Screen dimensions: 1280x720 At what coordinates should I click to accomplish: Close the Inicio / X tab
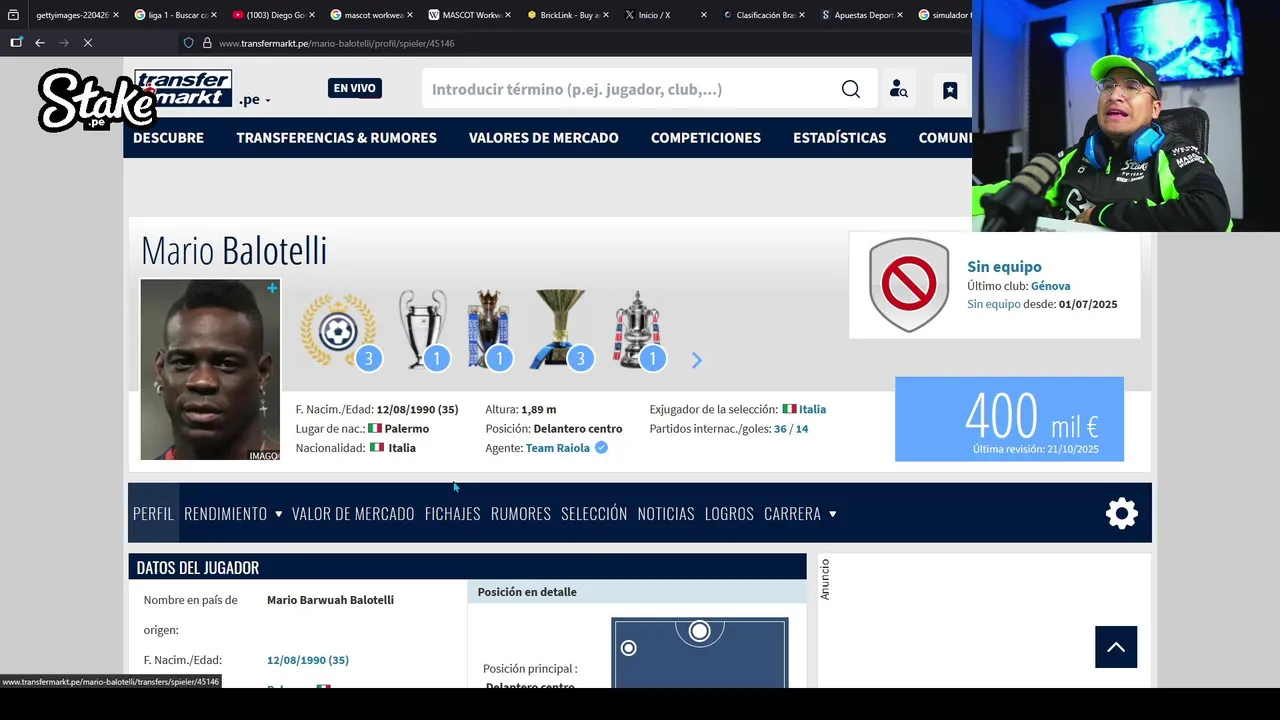click(x=704, y=15)
